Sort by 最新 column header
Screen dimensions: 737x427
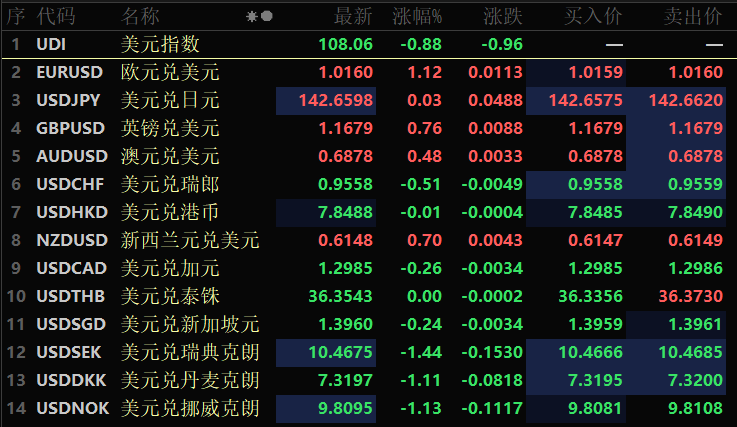pos(352,17)
